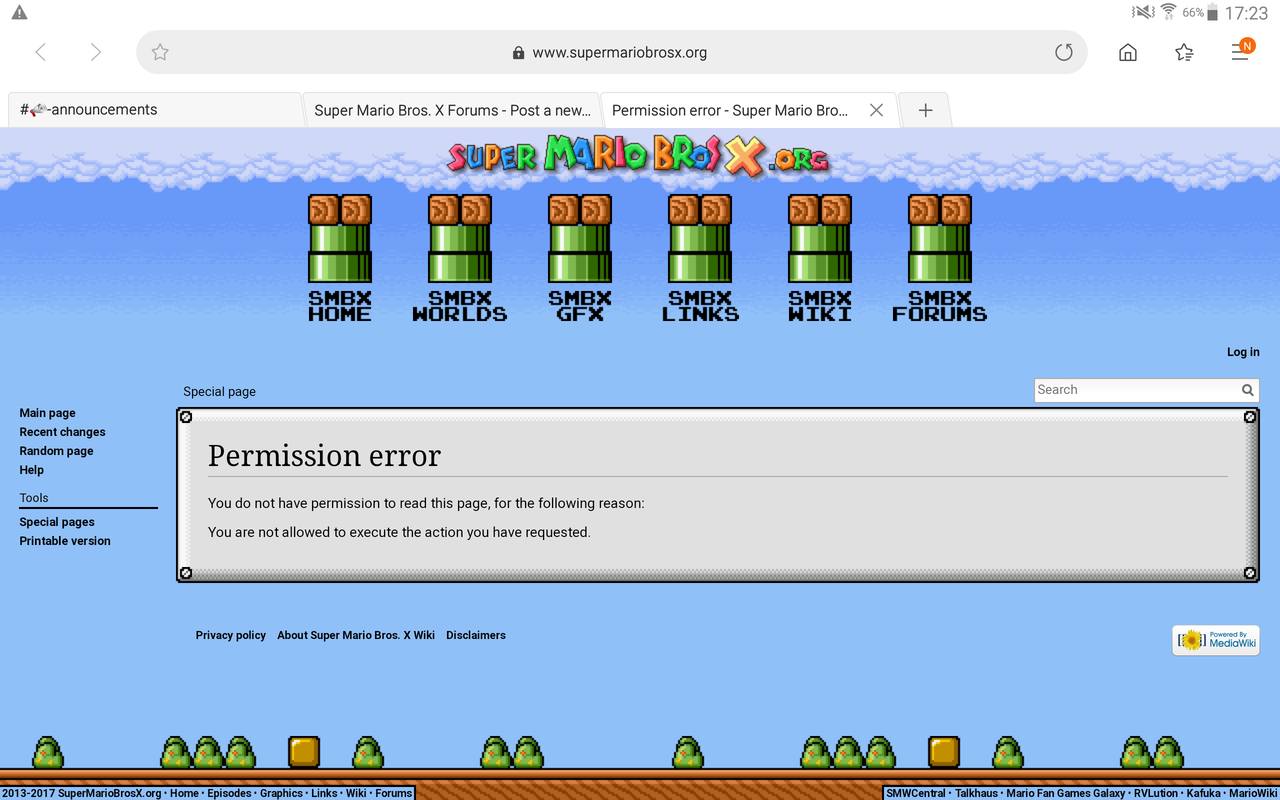1280x800 pixels.
Task: Reload the page using the refresh icon
Action: click(1064, 52)
